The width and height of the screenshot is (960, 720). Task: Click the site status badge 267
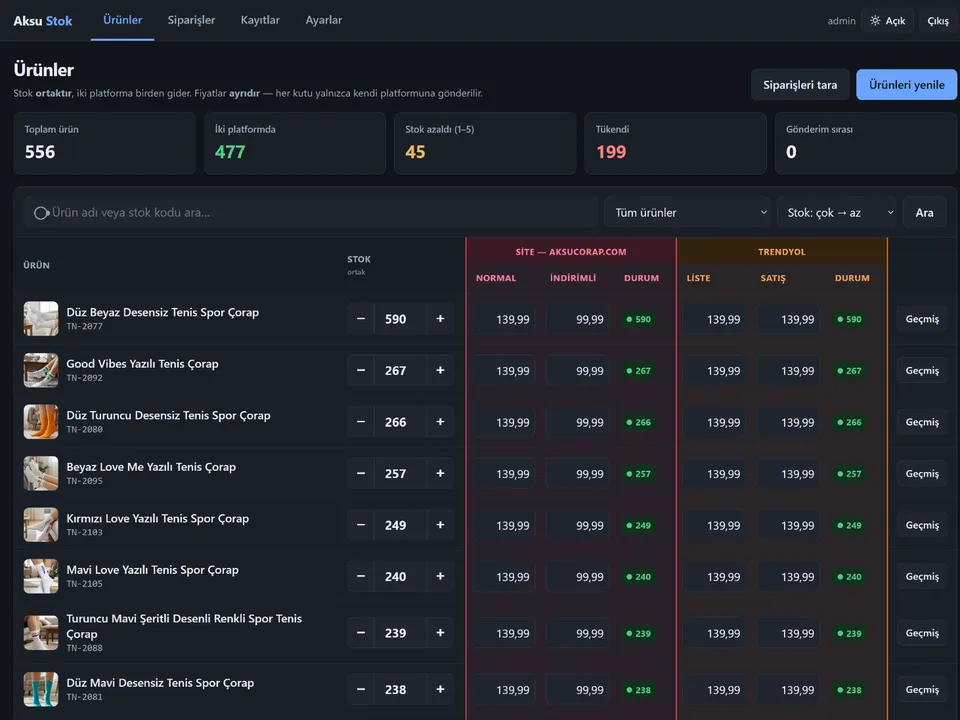pos(638,371)
